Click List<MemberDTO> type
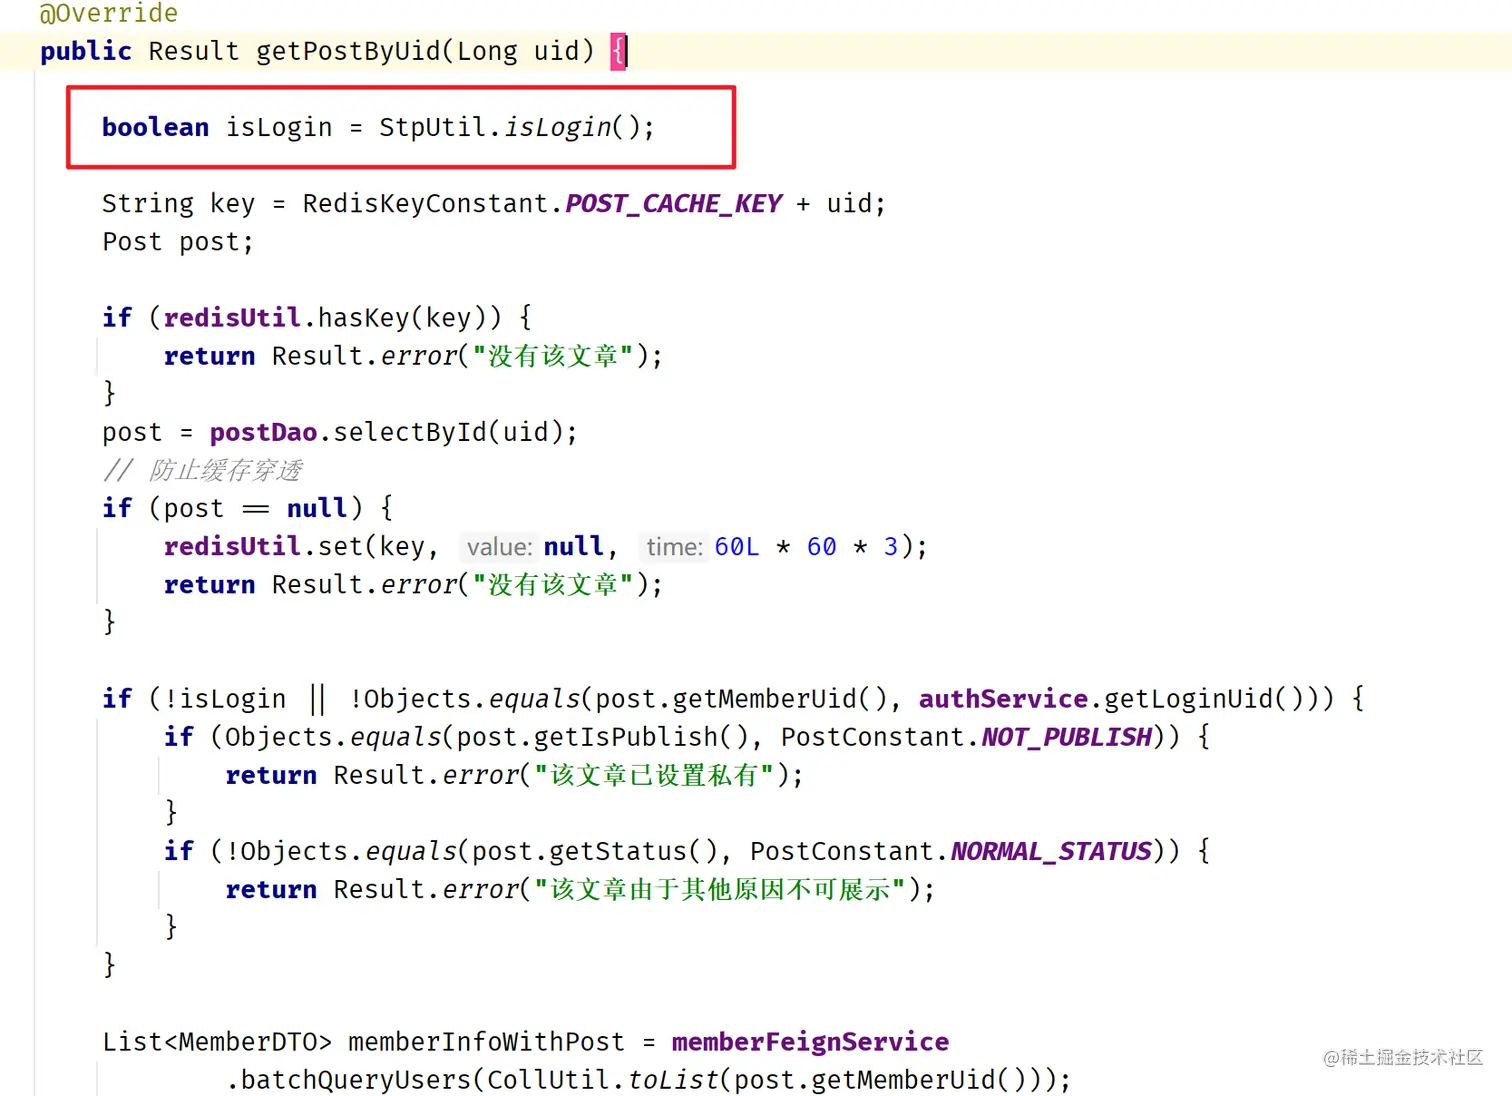The image size is (1512, 1096). pos(216,1042)
